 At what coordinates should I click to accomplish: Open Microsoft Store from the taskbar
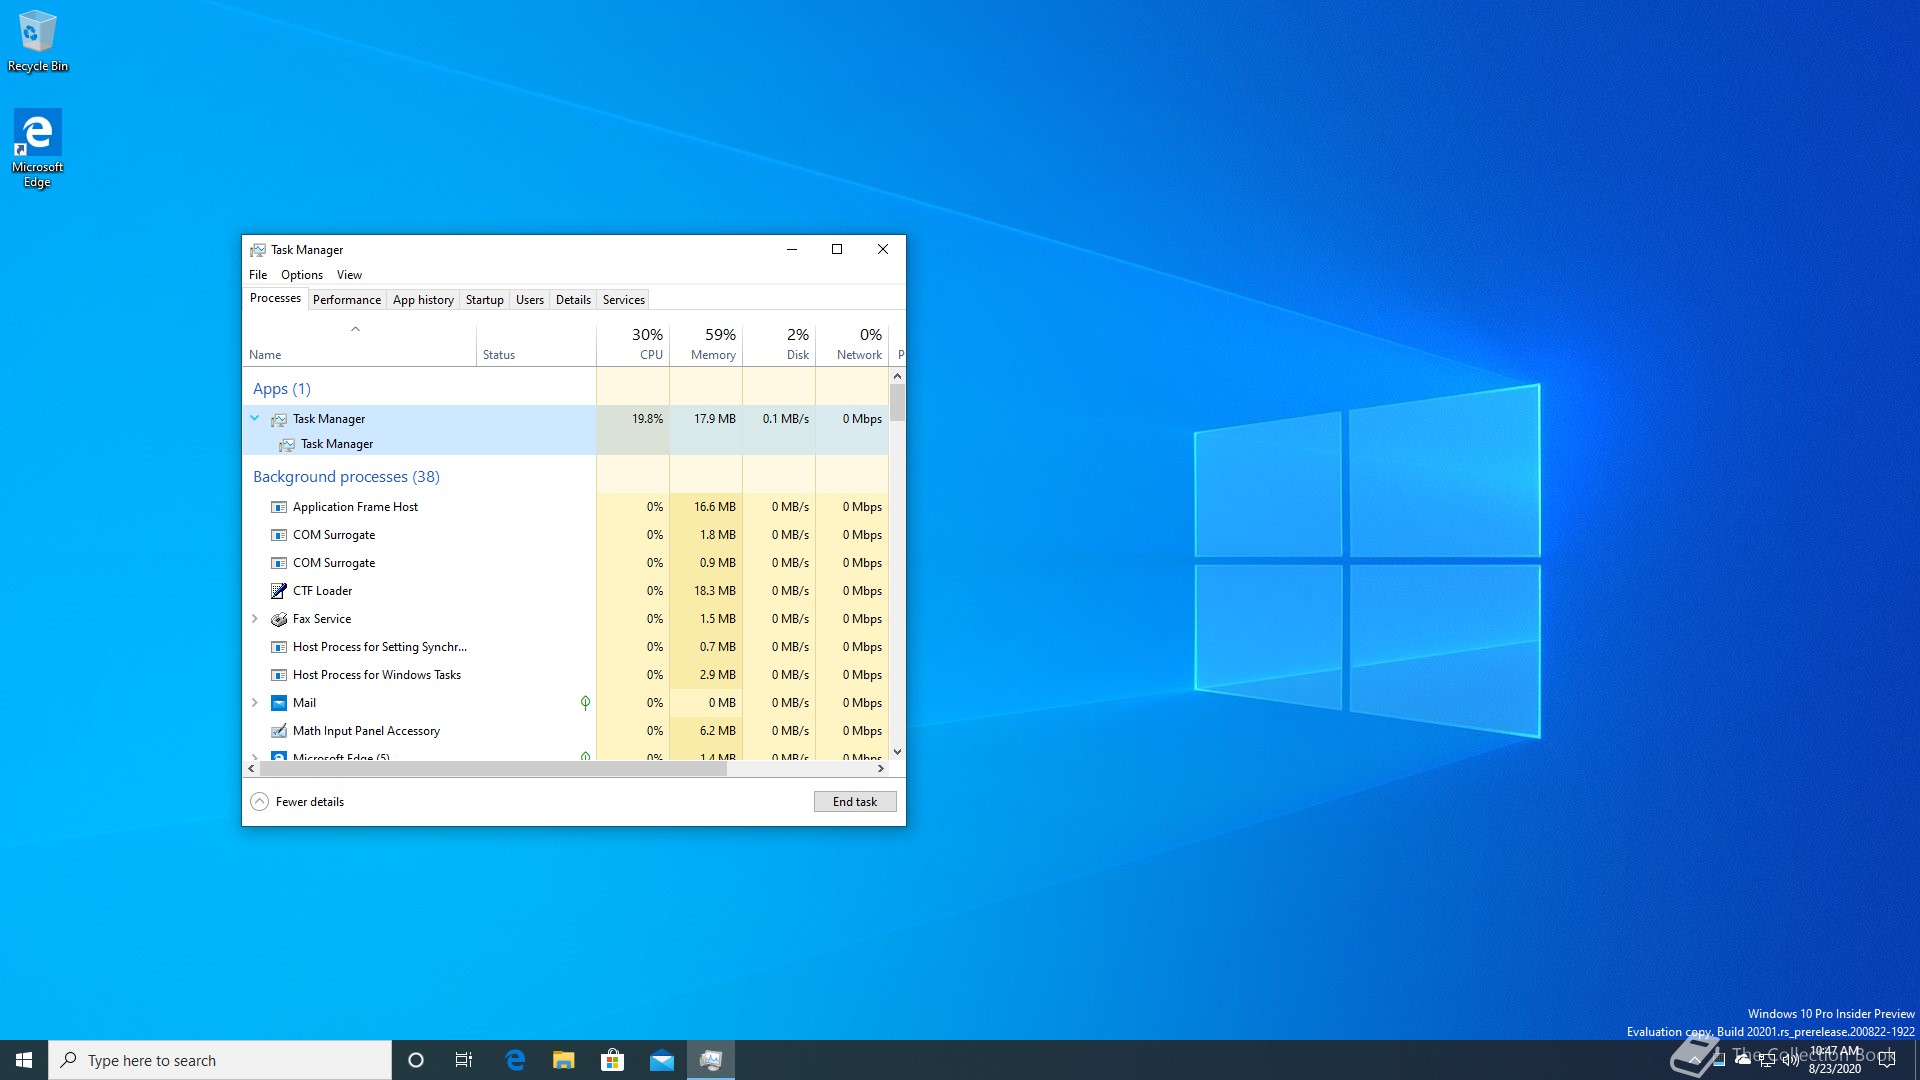(612, 1060)
